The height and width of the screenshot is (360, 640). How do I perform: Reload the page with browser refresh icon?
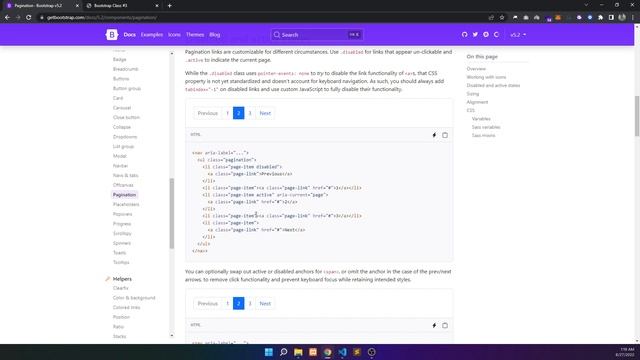click(29, 18)
